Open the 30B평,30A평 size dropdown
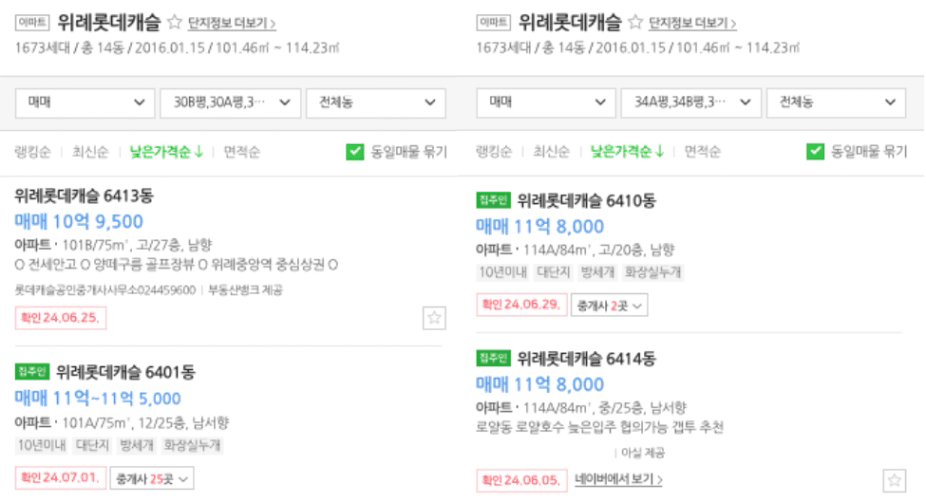The image size is (926, 502). tap(231, 103)
